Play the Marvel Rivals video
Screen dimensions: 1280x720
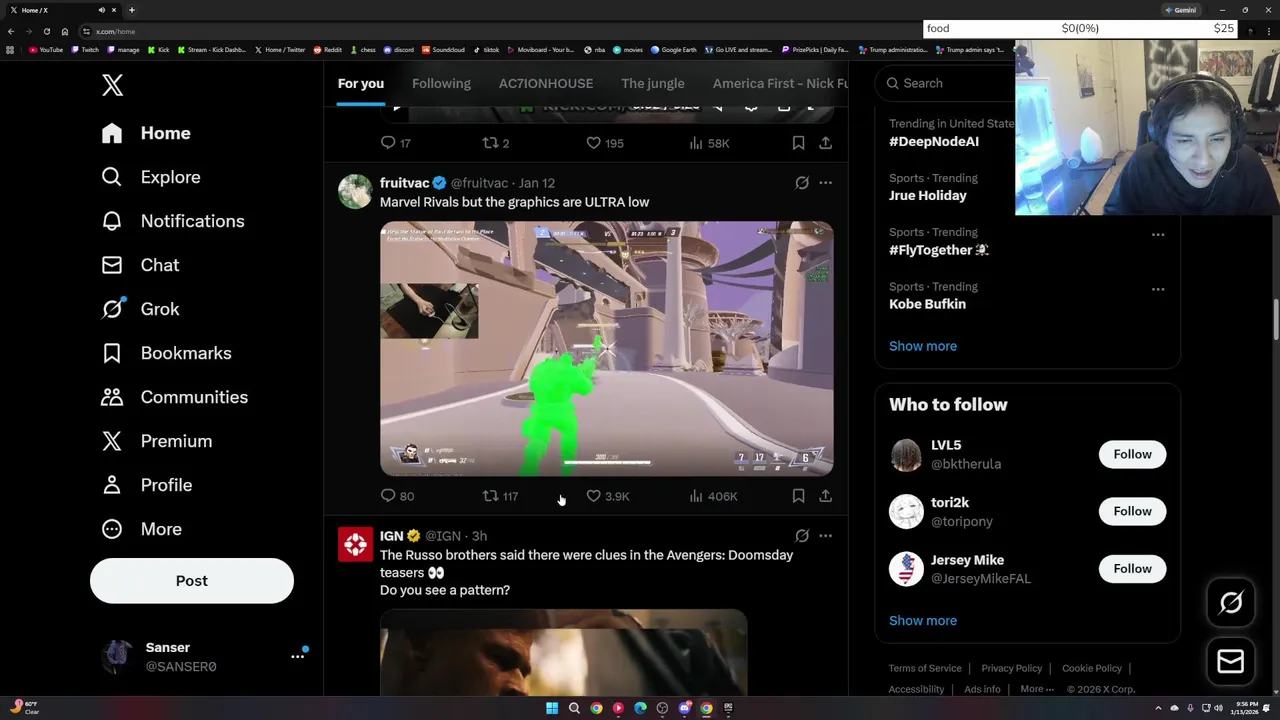[x=606, y=348]
